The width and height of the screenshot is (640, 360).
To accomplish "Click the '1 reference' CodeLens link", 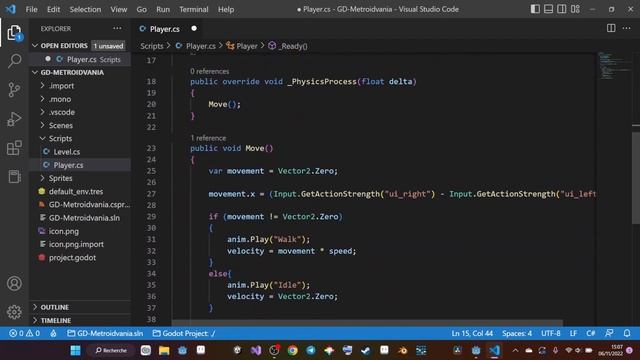I will click(208, 138).
